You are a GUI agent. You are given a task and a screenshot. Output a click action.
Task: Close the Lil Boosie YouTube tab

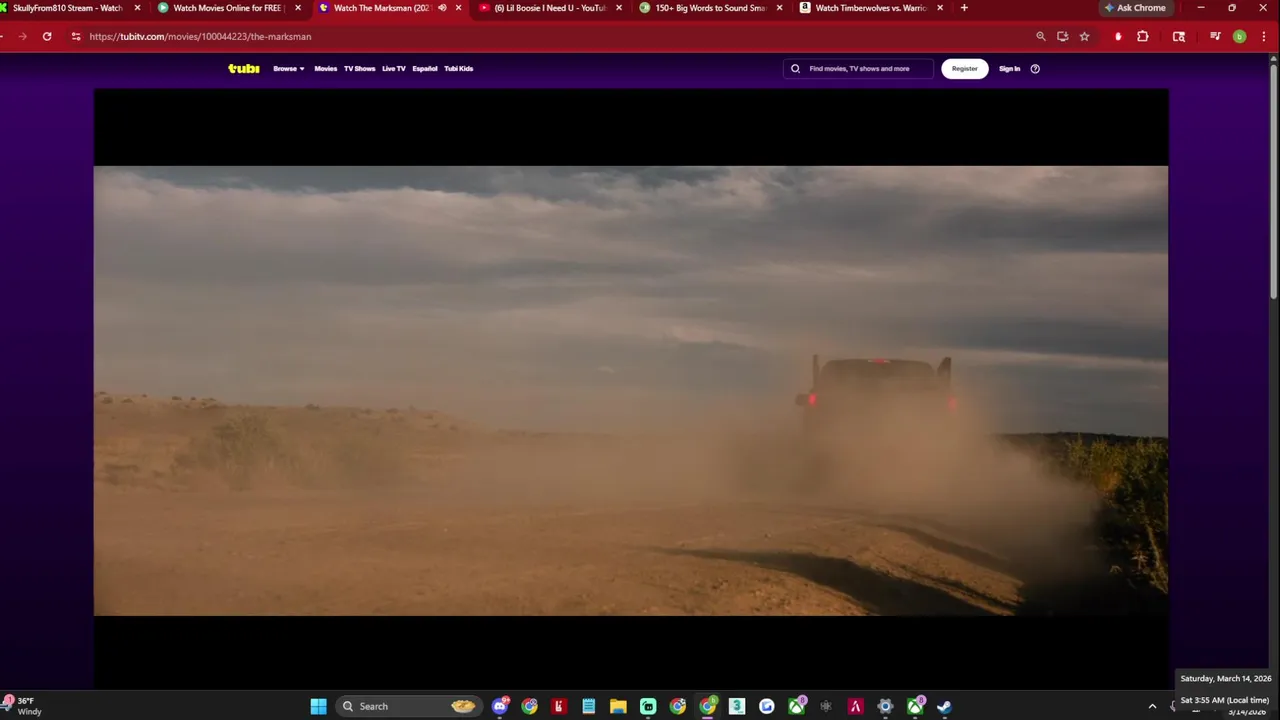(x=619, y=8)
